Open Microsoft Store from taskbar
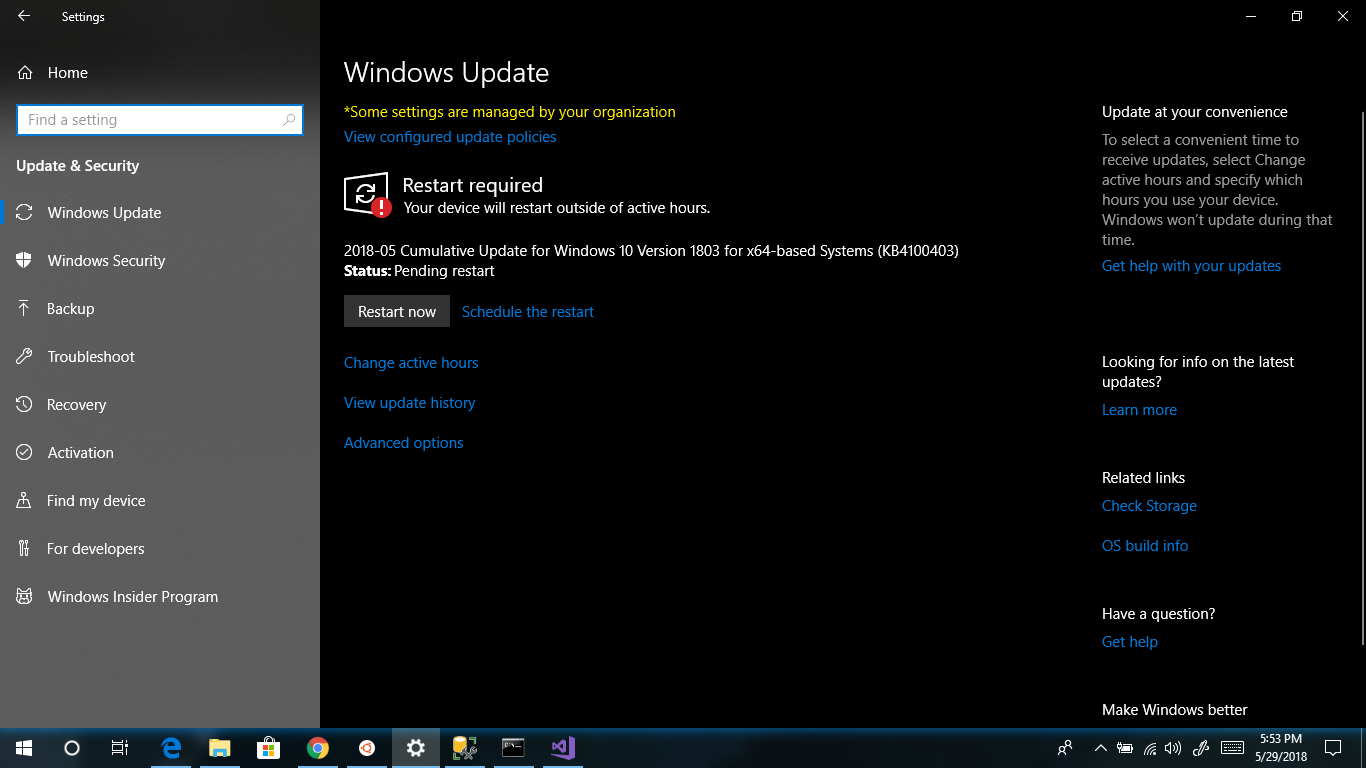 point(268,748)
